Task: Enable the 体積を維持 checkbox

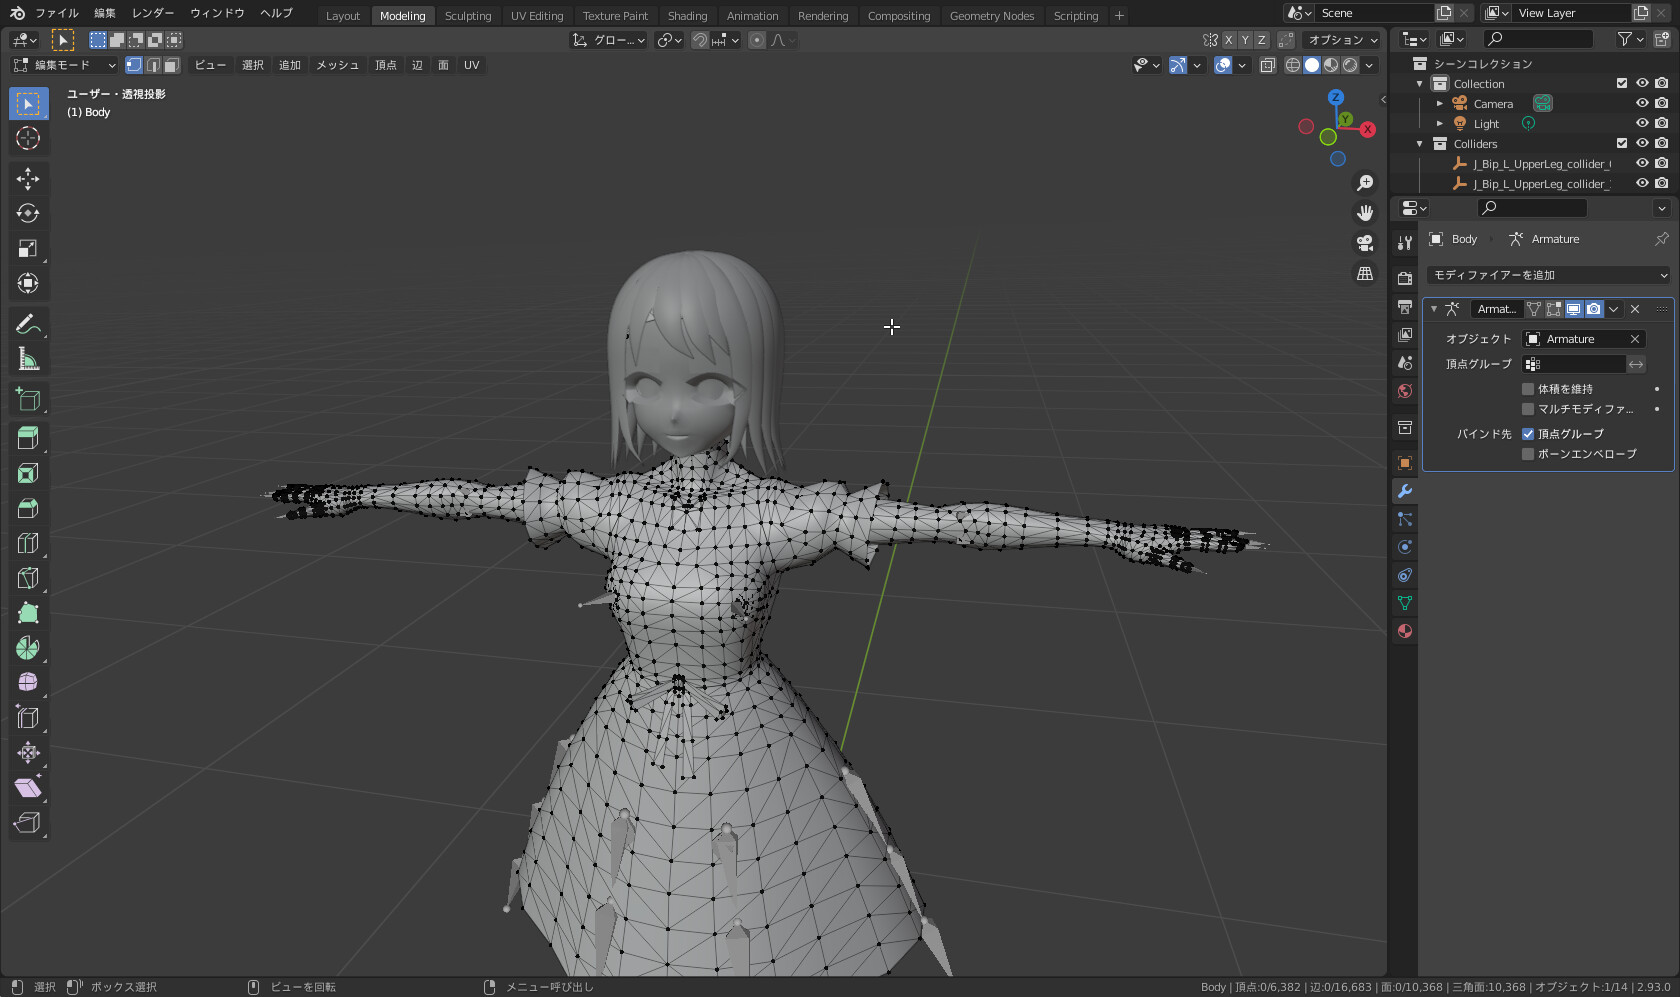Action: pyautogui.click(x=1528, y=389)
